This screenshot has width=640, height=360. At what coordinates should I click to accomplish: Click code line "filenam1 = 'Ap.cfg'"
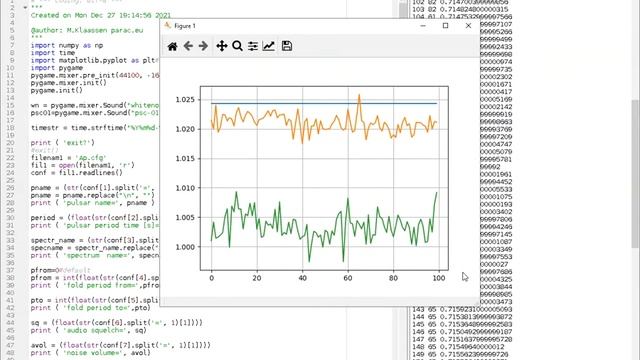68,158
